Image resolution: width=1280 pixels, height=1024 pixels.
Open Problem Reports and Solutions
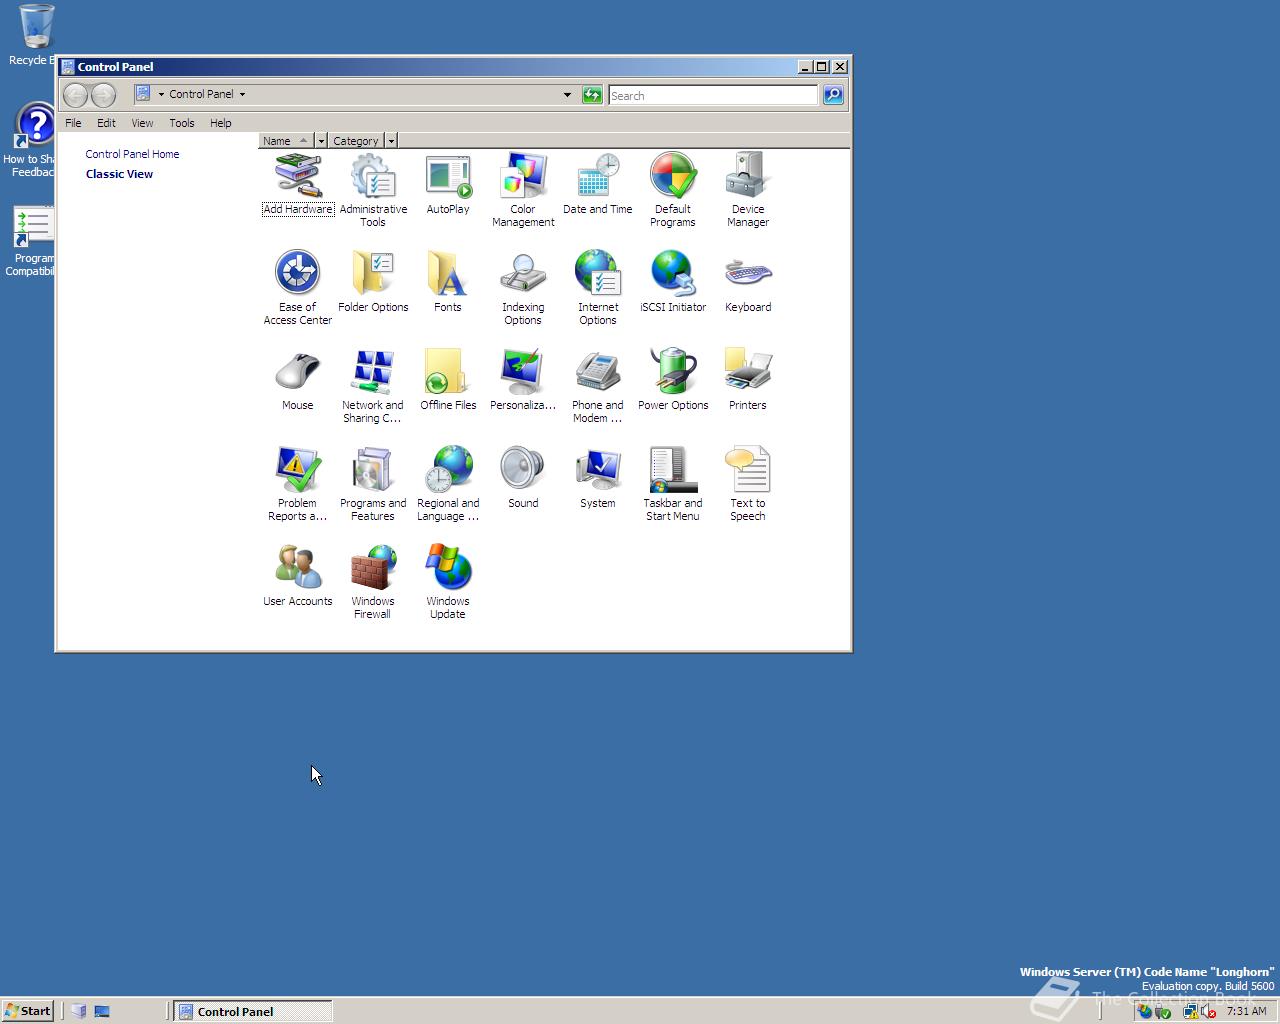coord(298,484)
